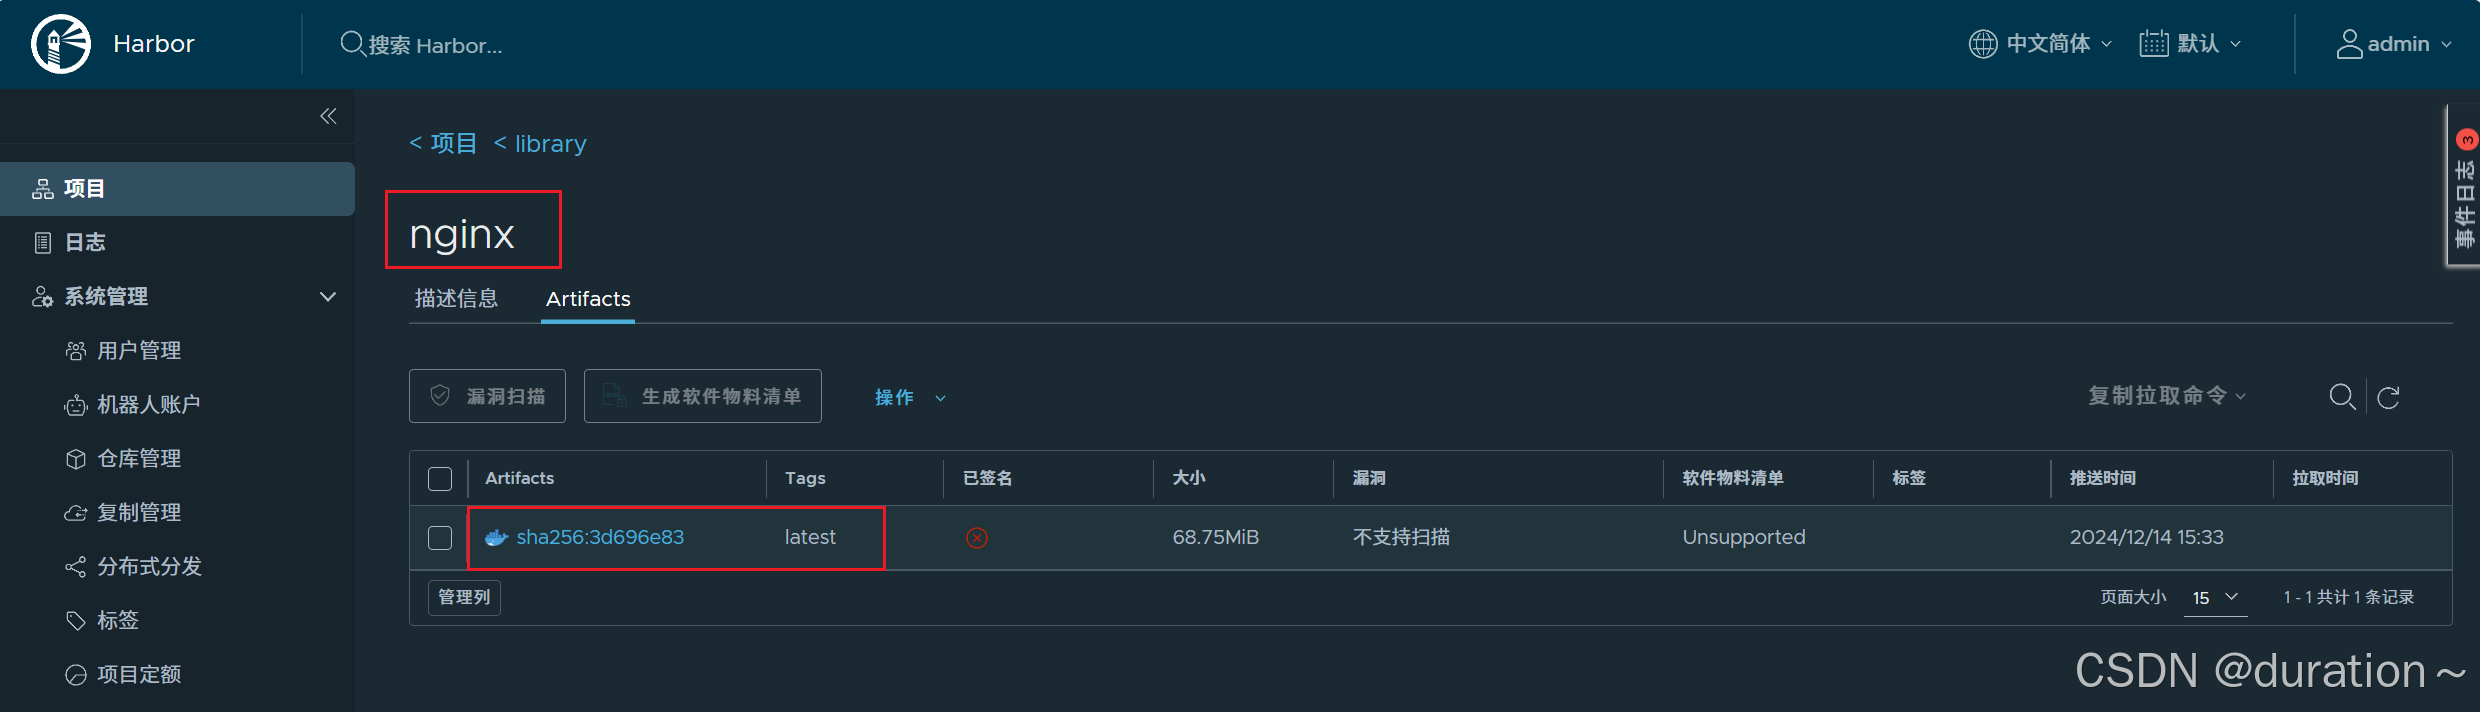This screenshot has width=2480, height=712.
Task: Switch to the 描述信息 tab
Action: pos(456,298)
